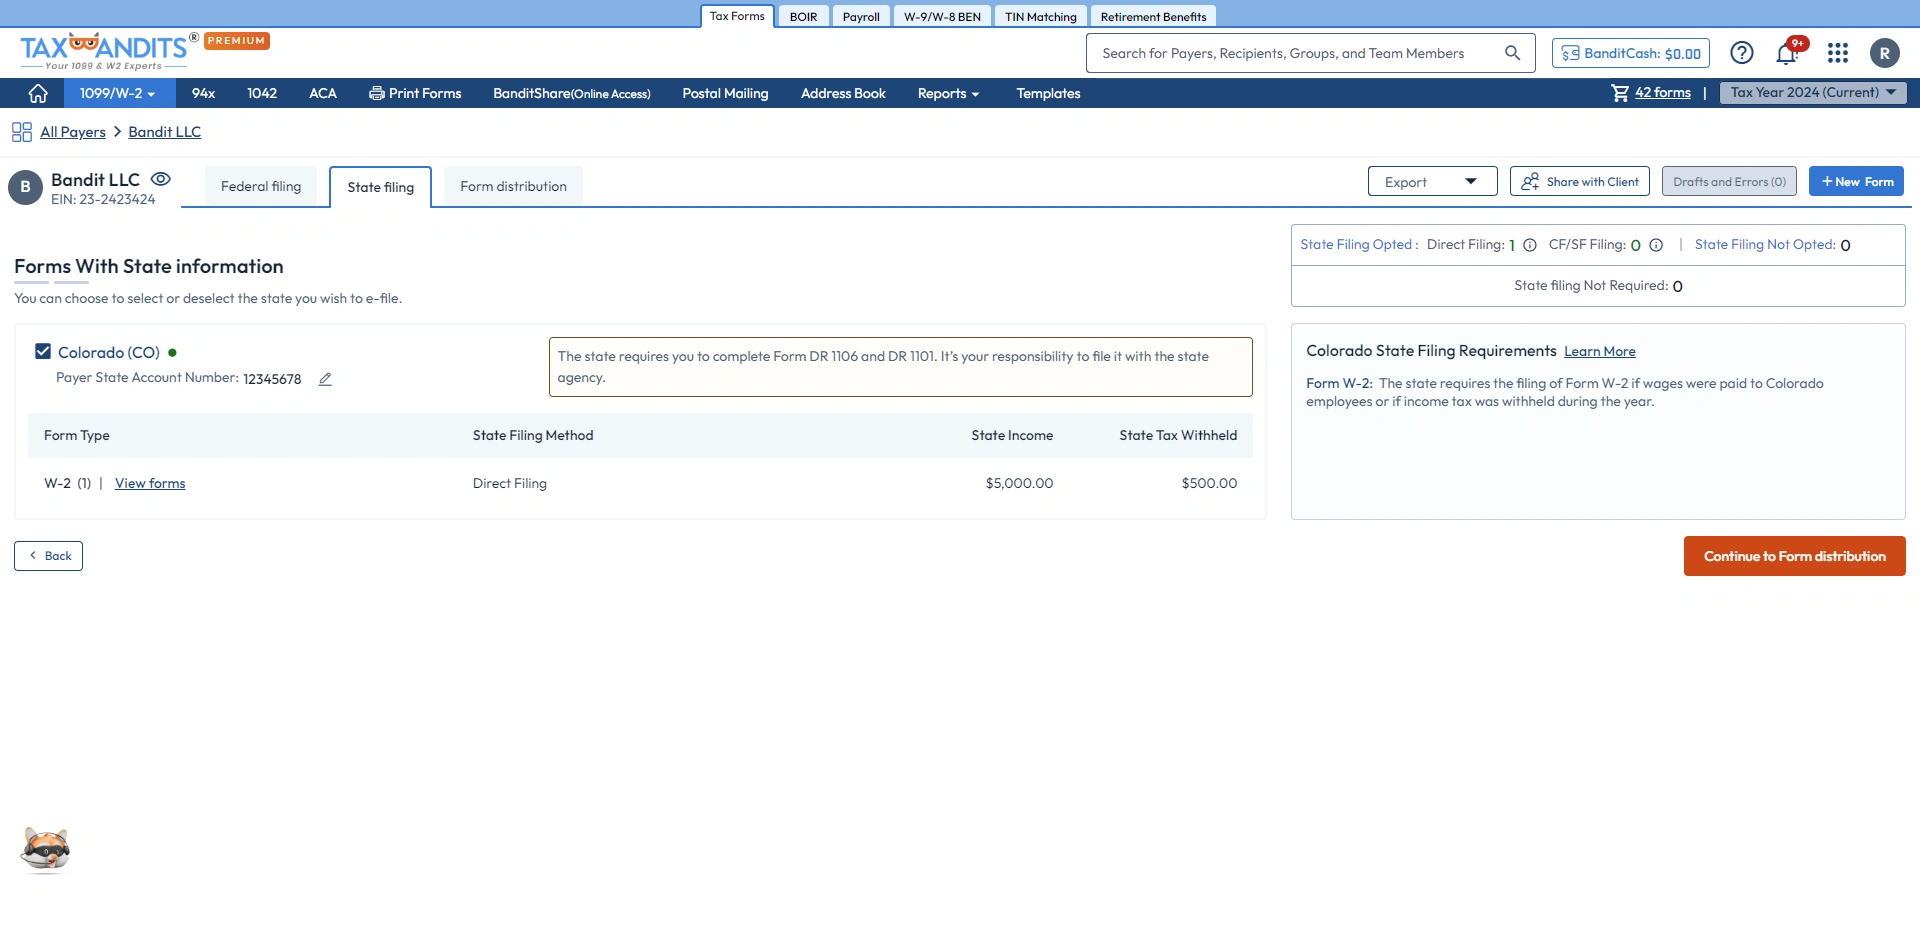
Task: Click the All Payers breadcrumb link
Action: 73,132
